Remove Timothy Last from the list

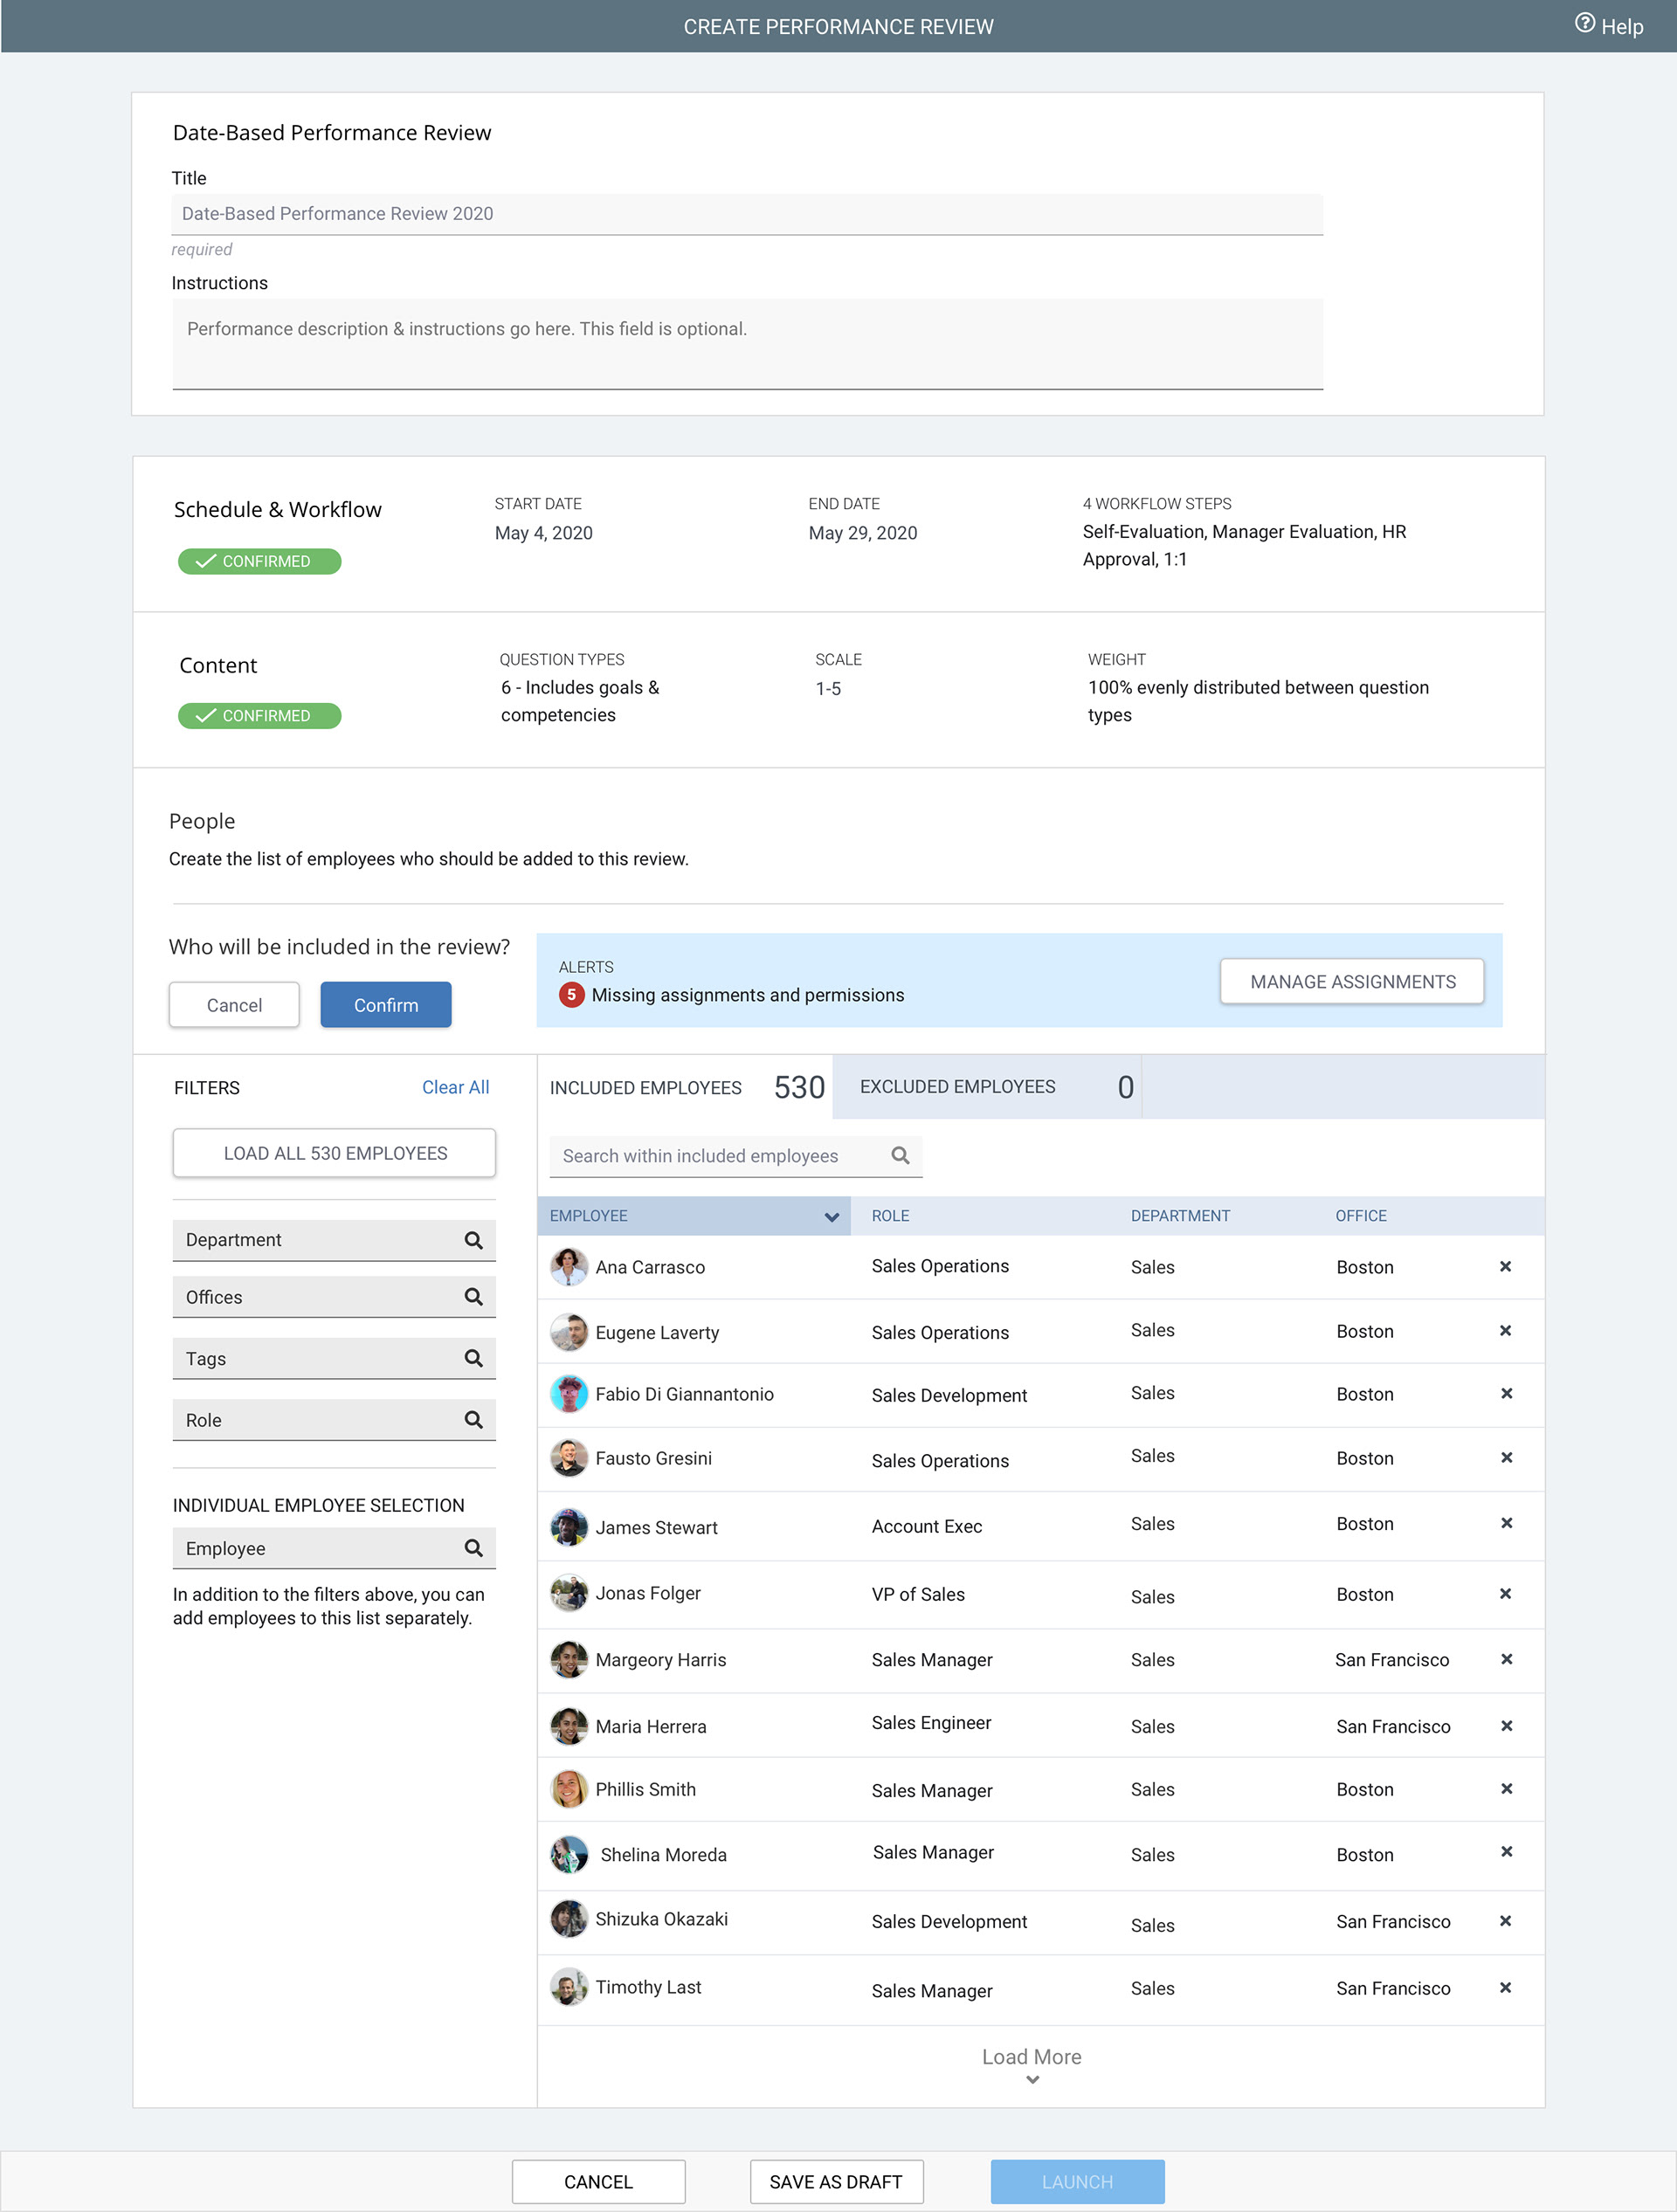[x=1504, y=1987]
